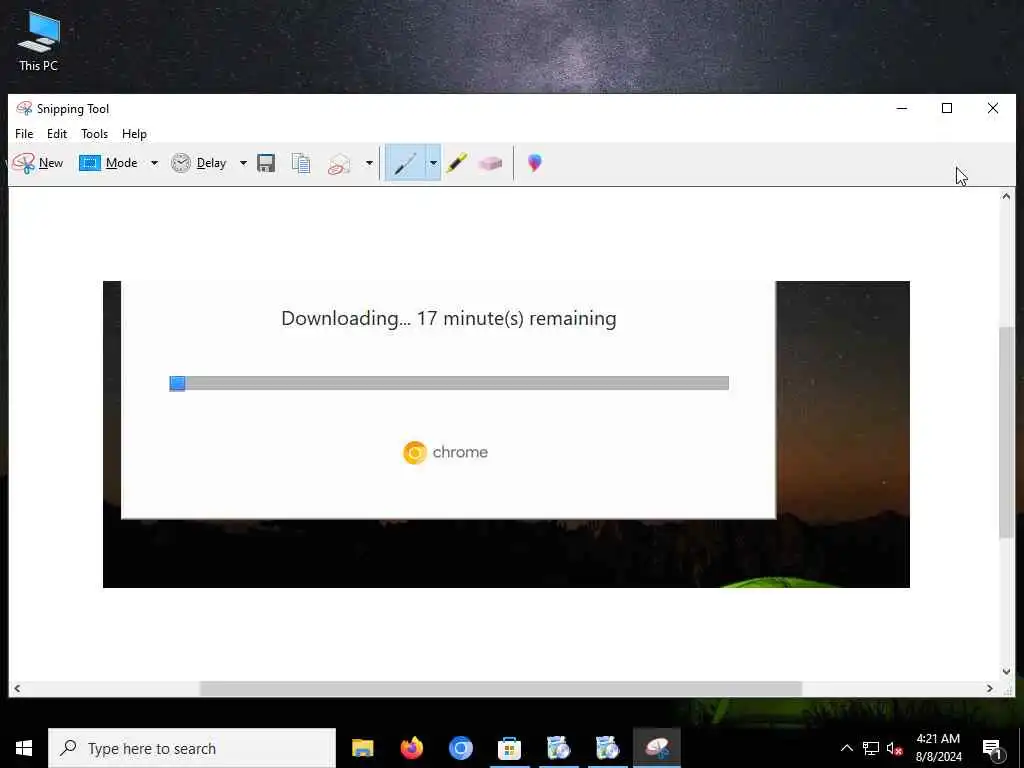The height and width of the screenshot is (768, 1024).
Task: Open the blue circle browser taskbar icon
Action: [460, 748]
